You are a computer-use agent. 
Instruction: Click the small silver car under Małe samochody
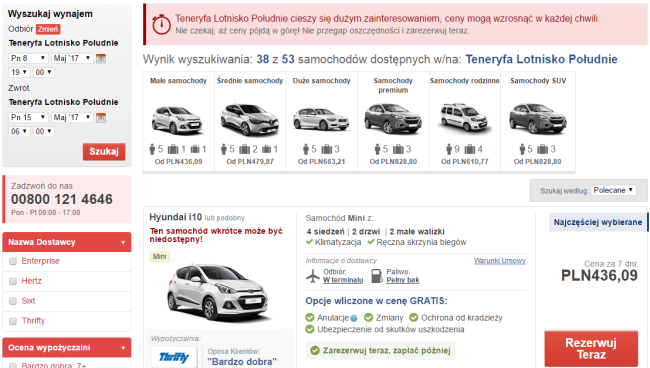click(177, 120)
